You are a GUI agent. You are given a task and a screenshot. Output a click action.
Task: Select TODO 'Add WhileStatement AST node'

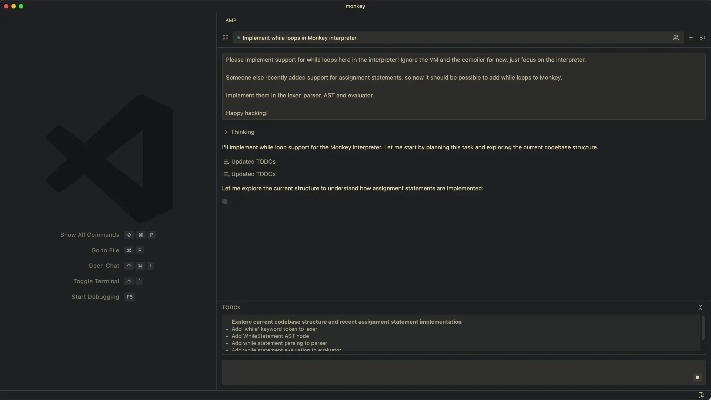click(270, 336)
